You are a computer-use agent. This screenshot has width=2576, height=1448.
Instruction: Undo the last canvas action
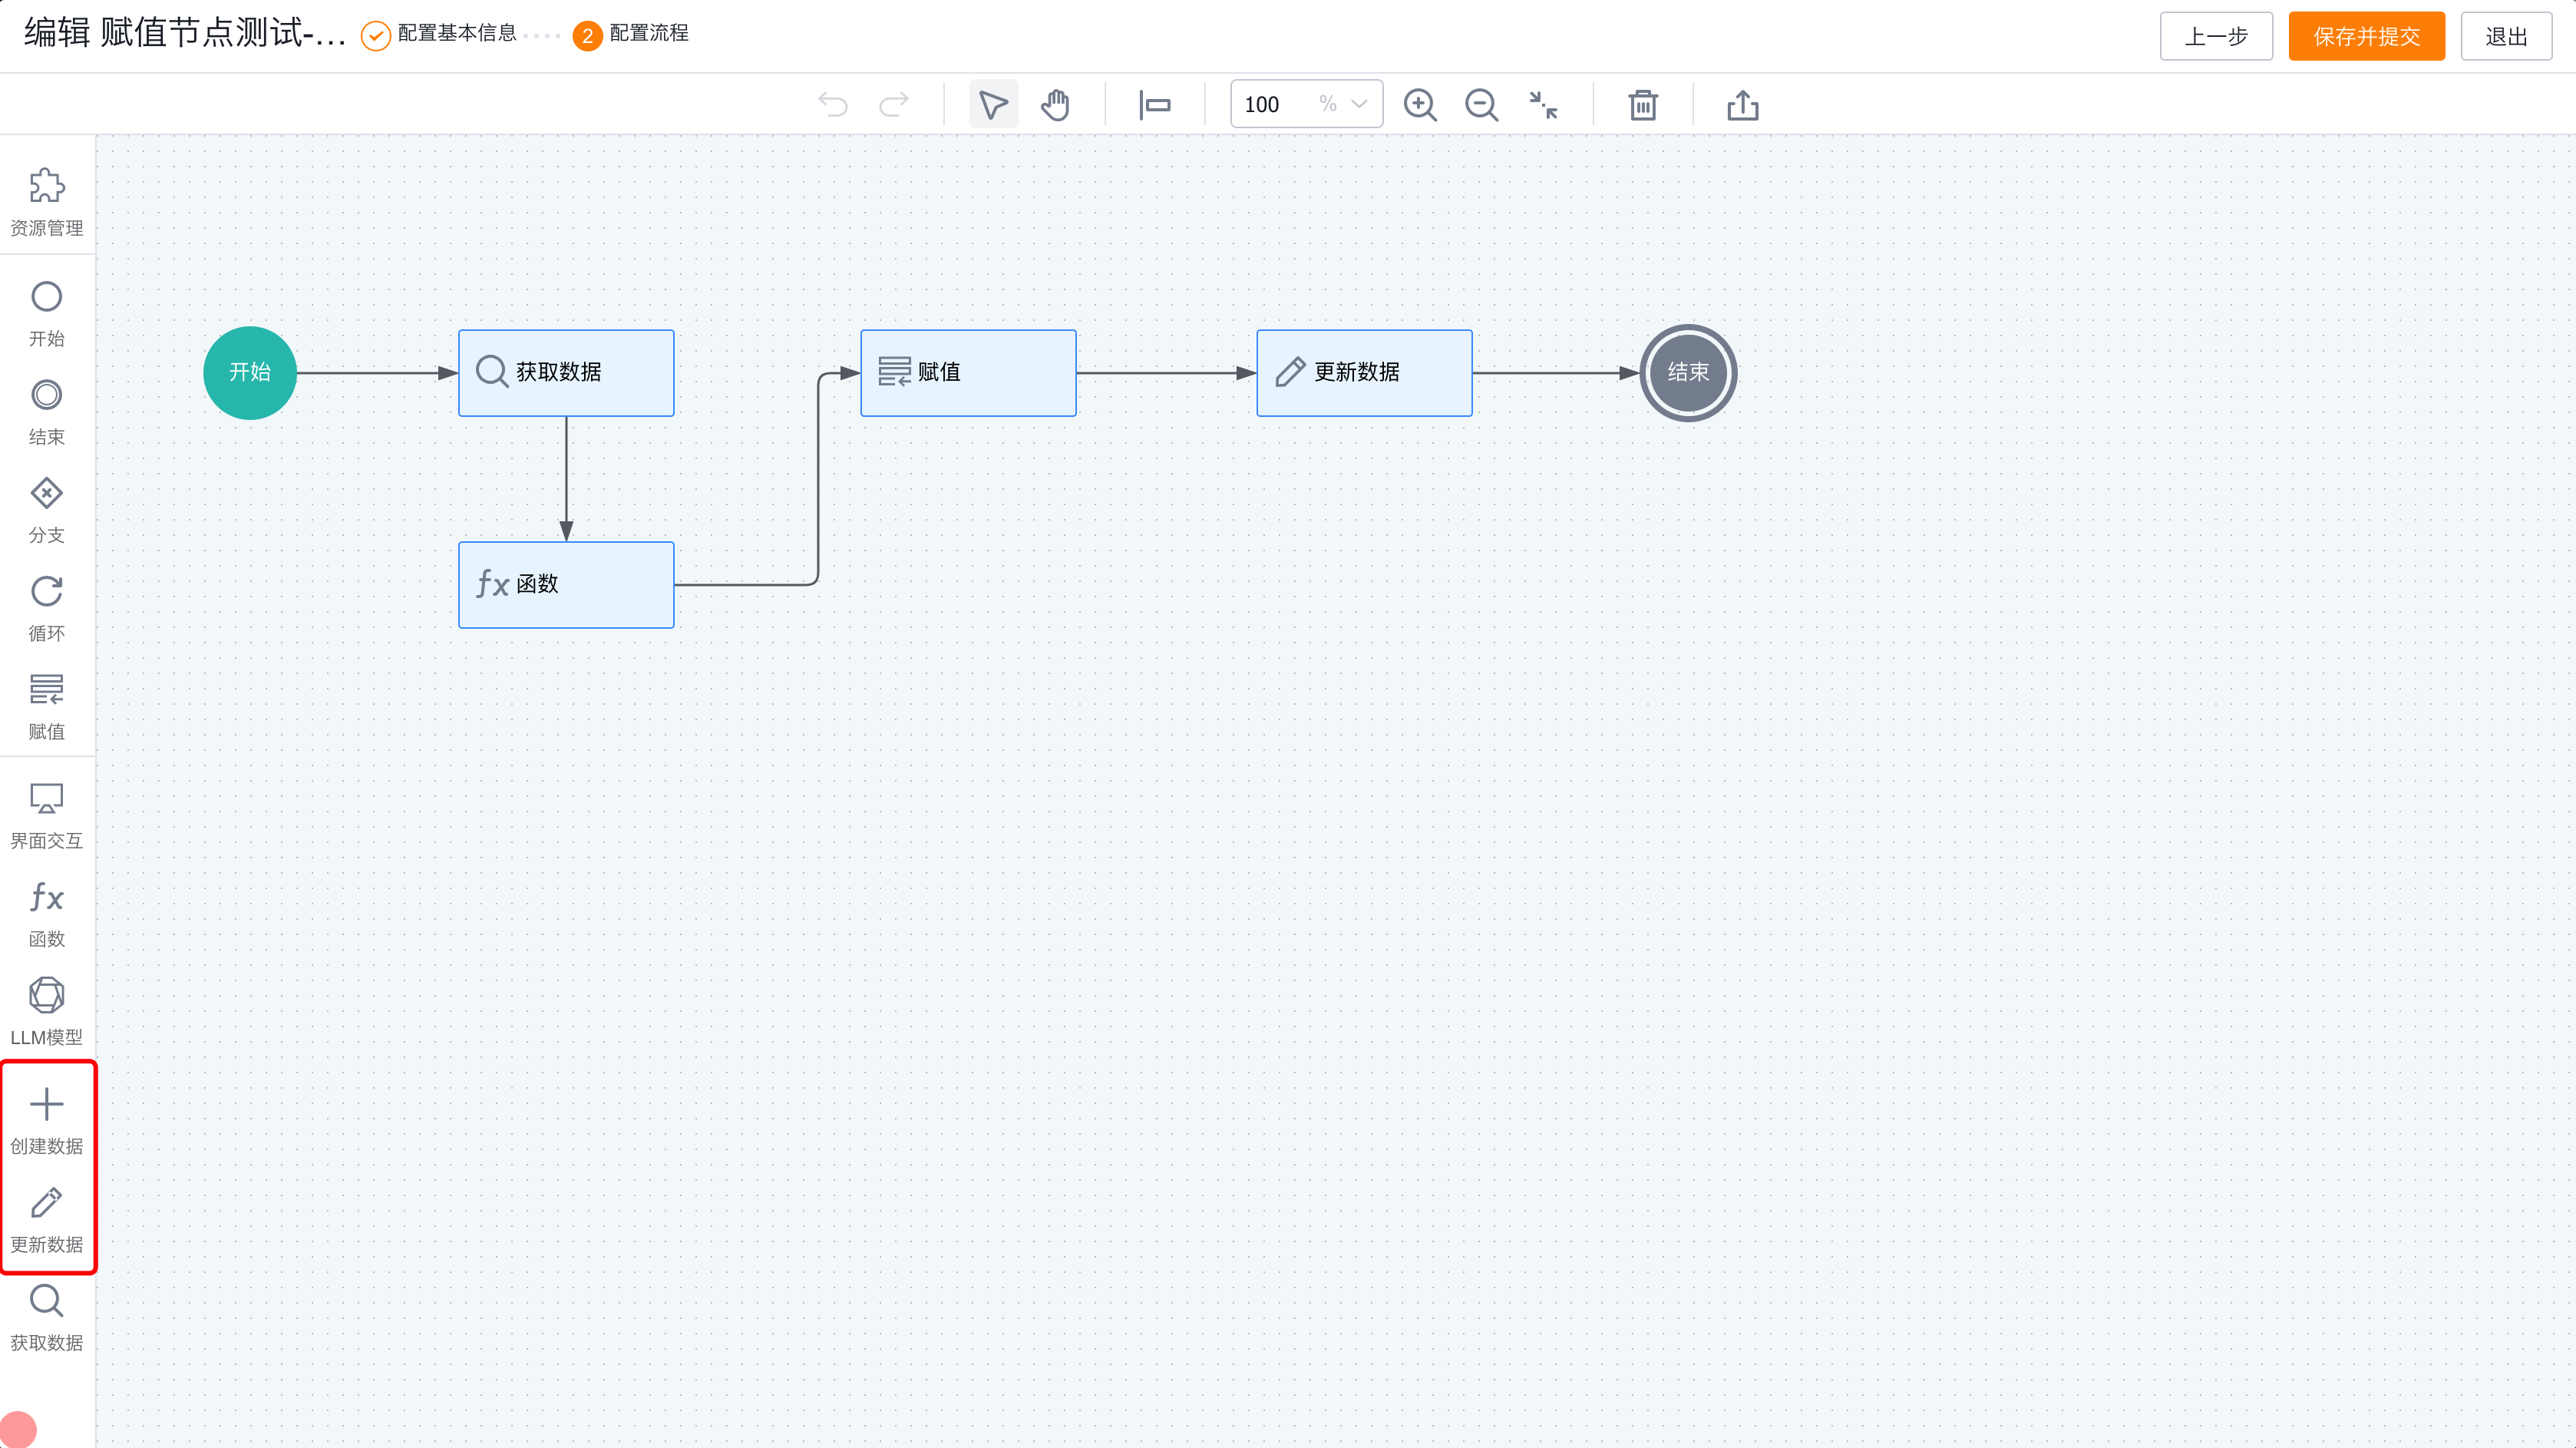click(832, 104)
